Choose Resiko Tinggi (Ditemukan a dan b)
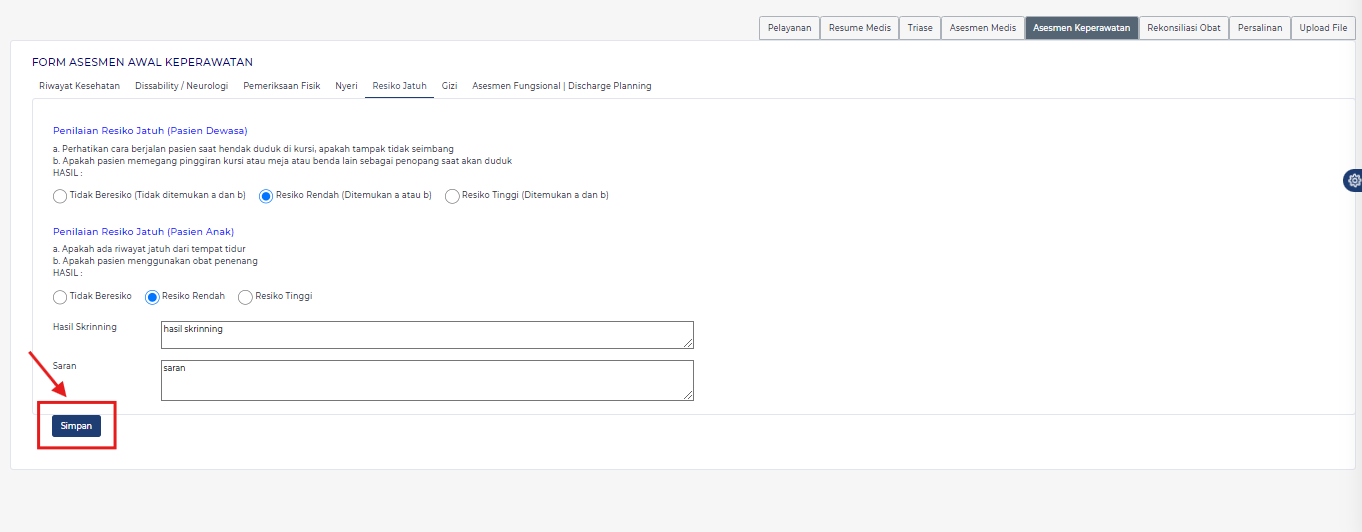1362x532 pixels. [452, 196]
